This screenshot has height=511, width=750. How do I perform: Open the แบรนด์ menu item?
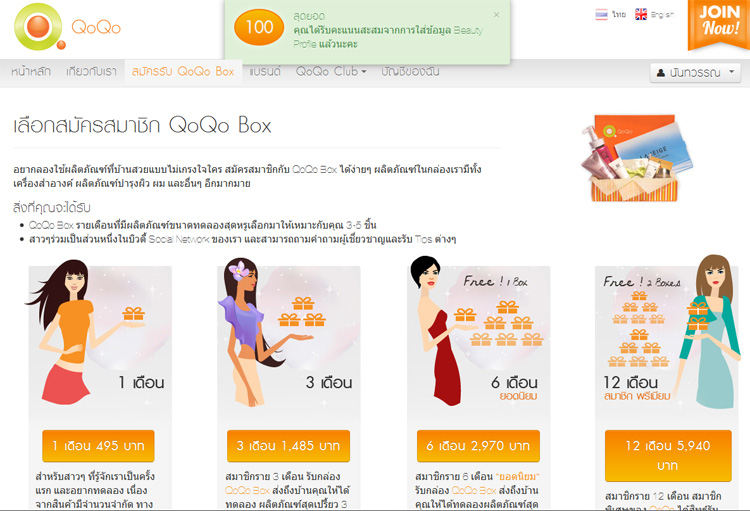coord(265,72)
